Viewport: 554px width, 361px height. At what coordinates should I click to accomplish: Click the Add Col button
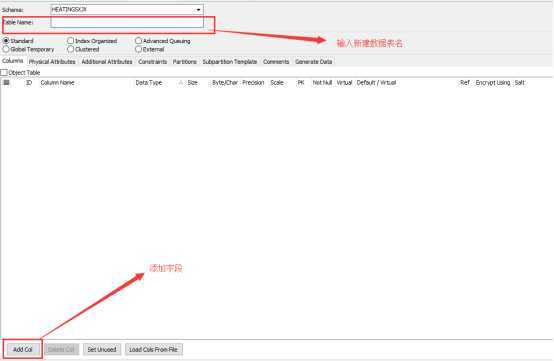pos(23,349)
